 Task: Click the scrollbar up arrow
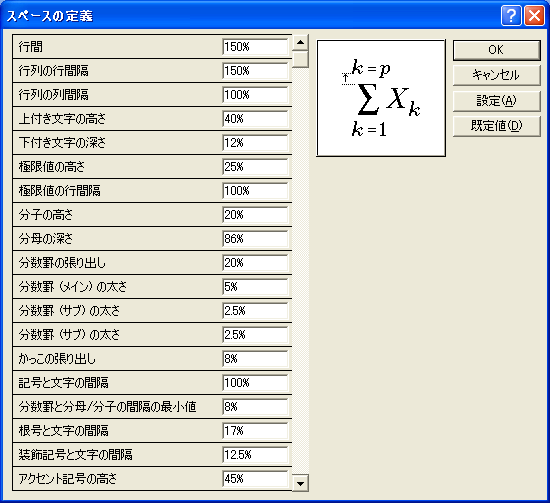click(x=300, y=43)
